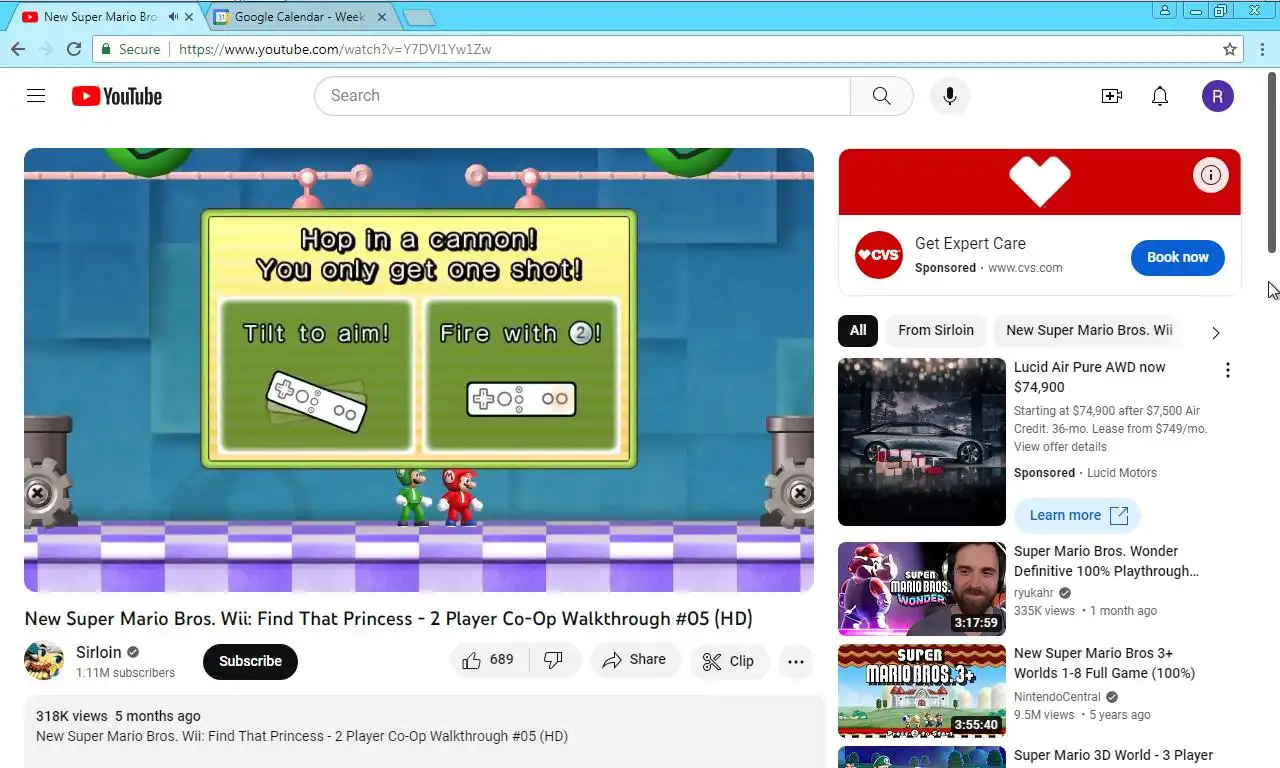Open Super Mario 3D World video title

click(1113, 755)
